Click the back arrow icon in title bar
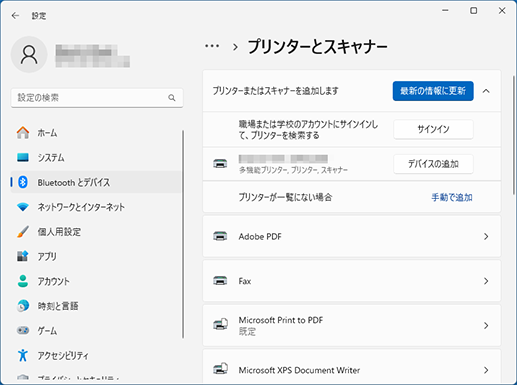517x385 pixels. pyautogui.click(x=15, y=16)
